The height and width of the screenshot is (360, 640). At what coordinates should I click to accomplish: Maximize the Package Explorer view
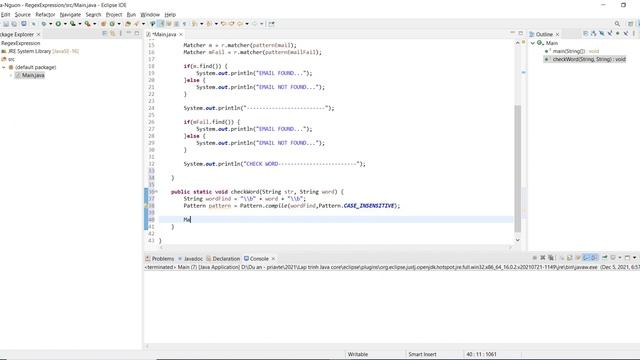pos(137,33)
